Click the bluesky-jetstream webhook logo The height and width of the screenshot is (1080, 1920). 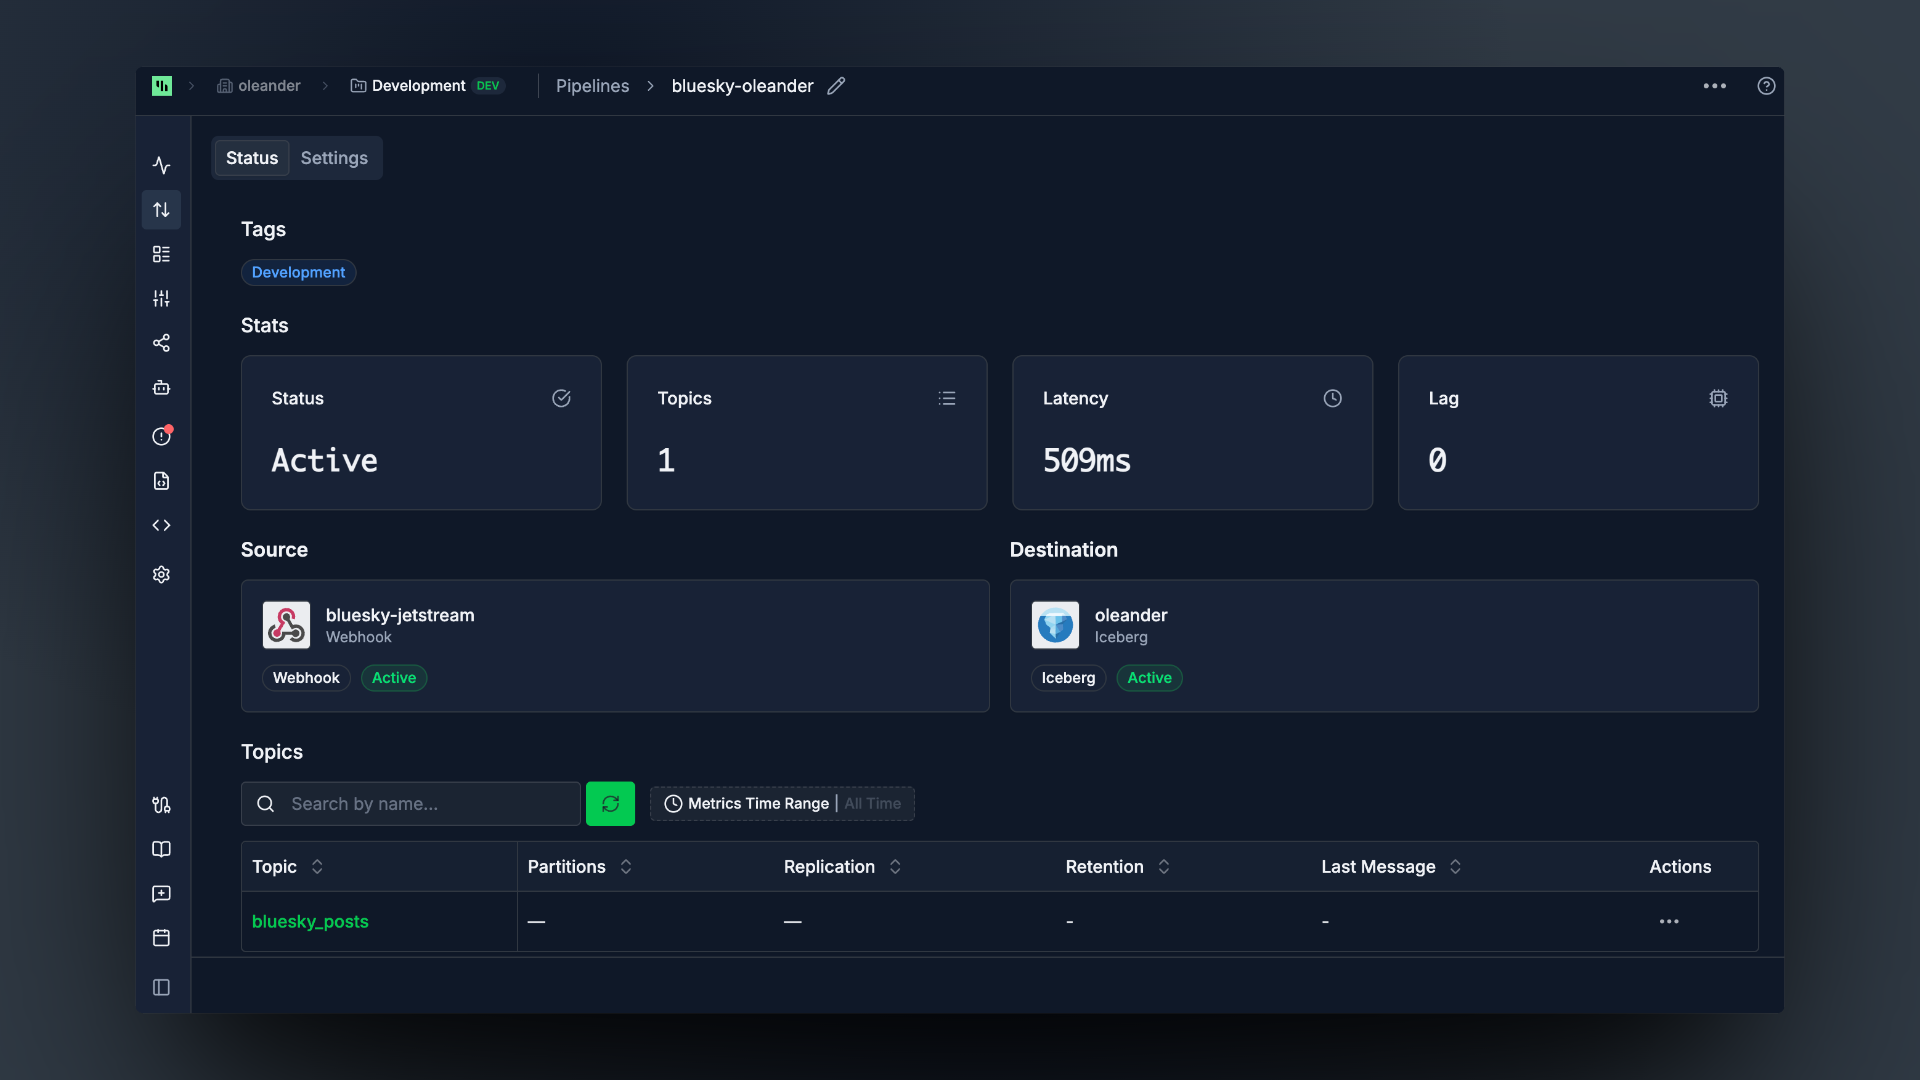click(x=286, y=625)
